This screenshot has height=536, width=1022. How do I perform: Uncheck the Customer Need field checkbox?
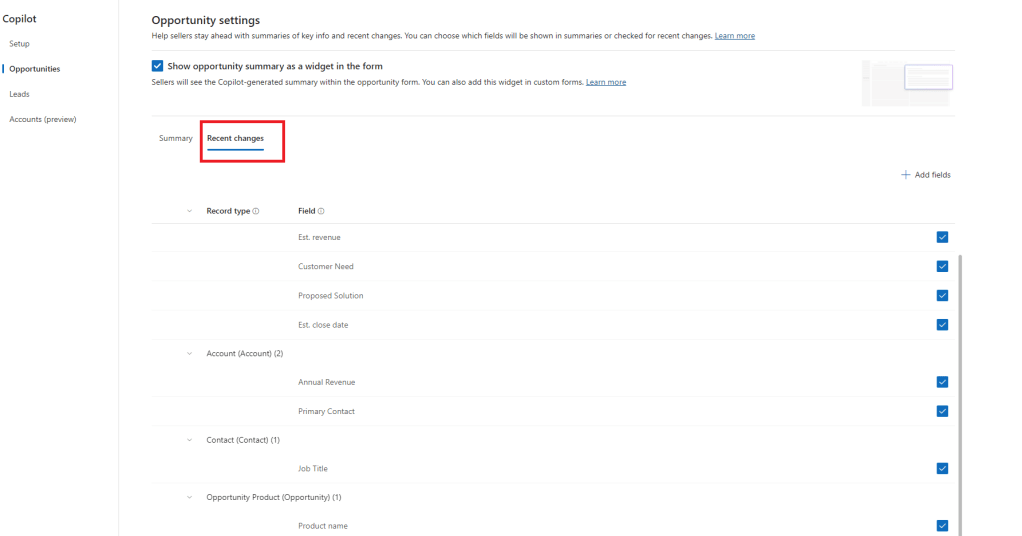942,266
